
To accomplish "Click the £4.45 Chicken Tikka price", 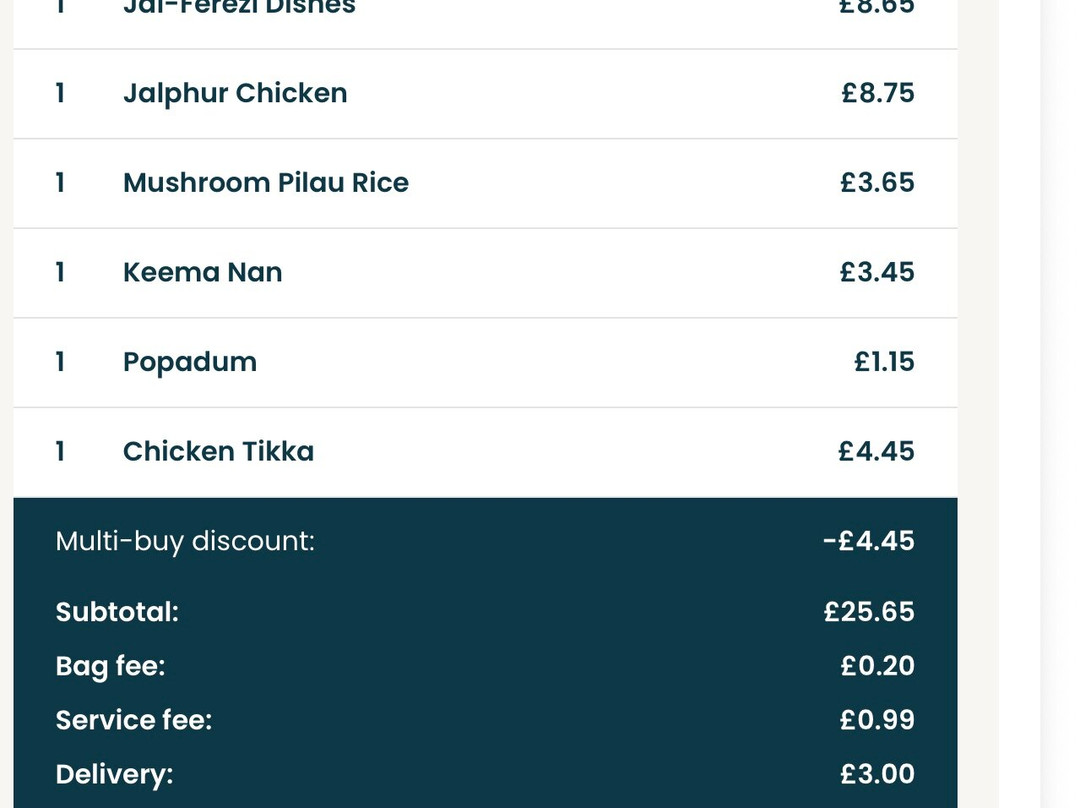I will click(876, 451).
